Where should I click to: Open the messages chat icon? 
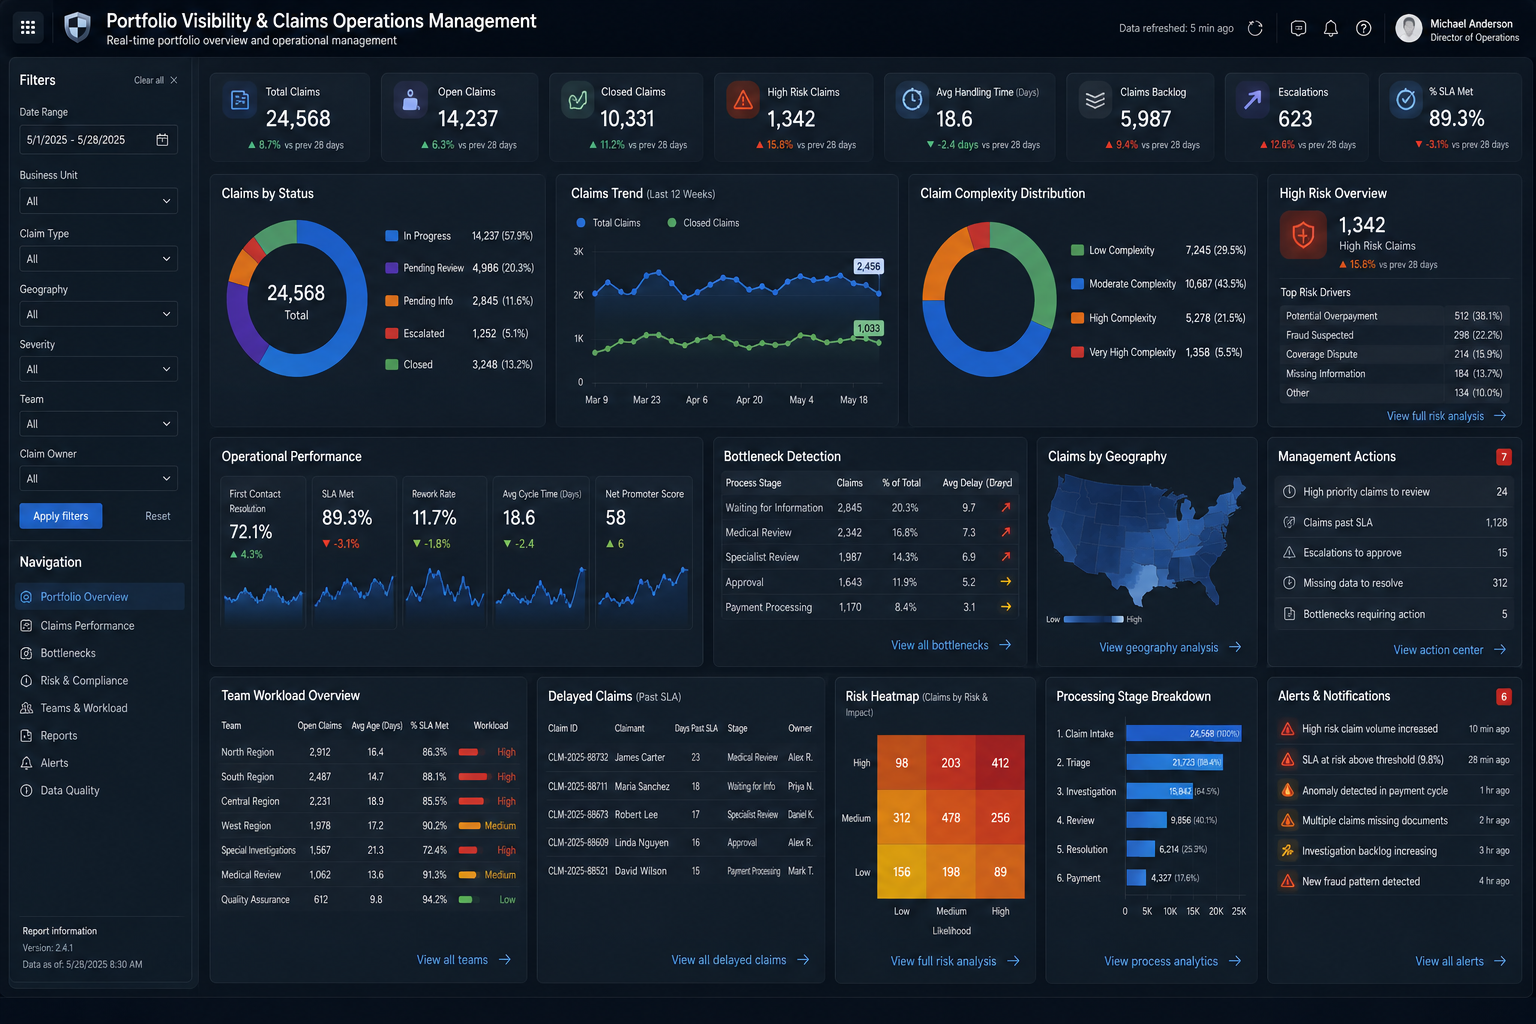pos(1298,28)
